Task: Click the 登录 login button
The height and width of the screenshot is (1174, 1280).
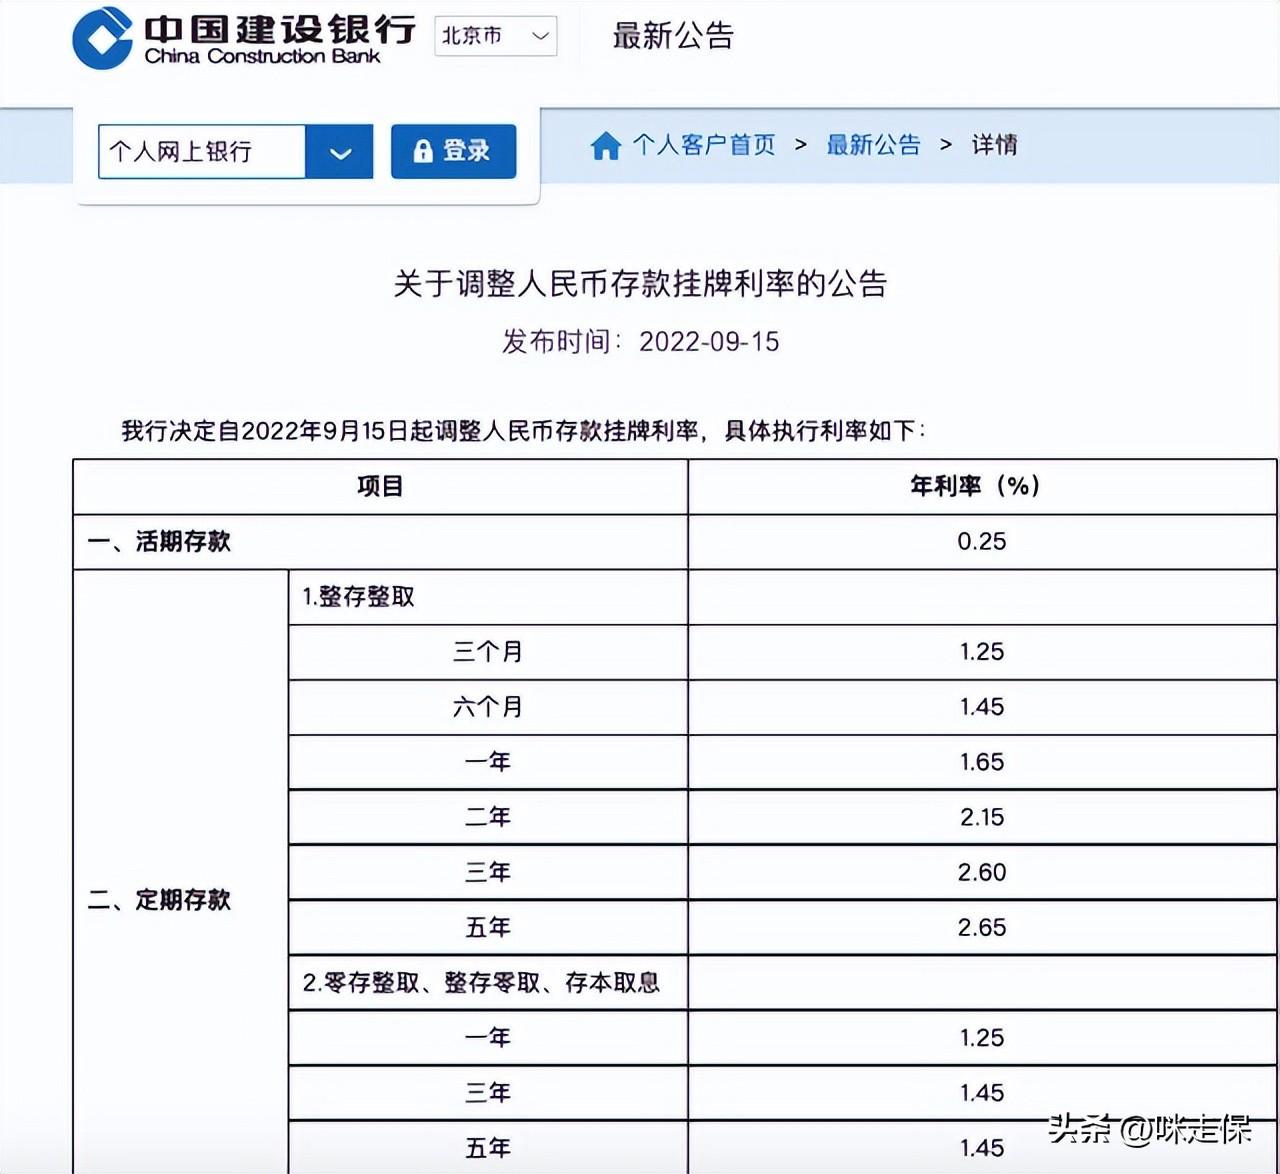Action: point(453,151)
